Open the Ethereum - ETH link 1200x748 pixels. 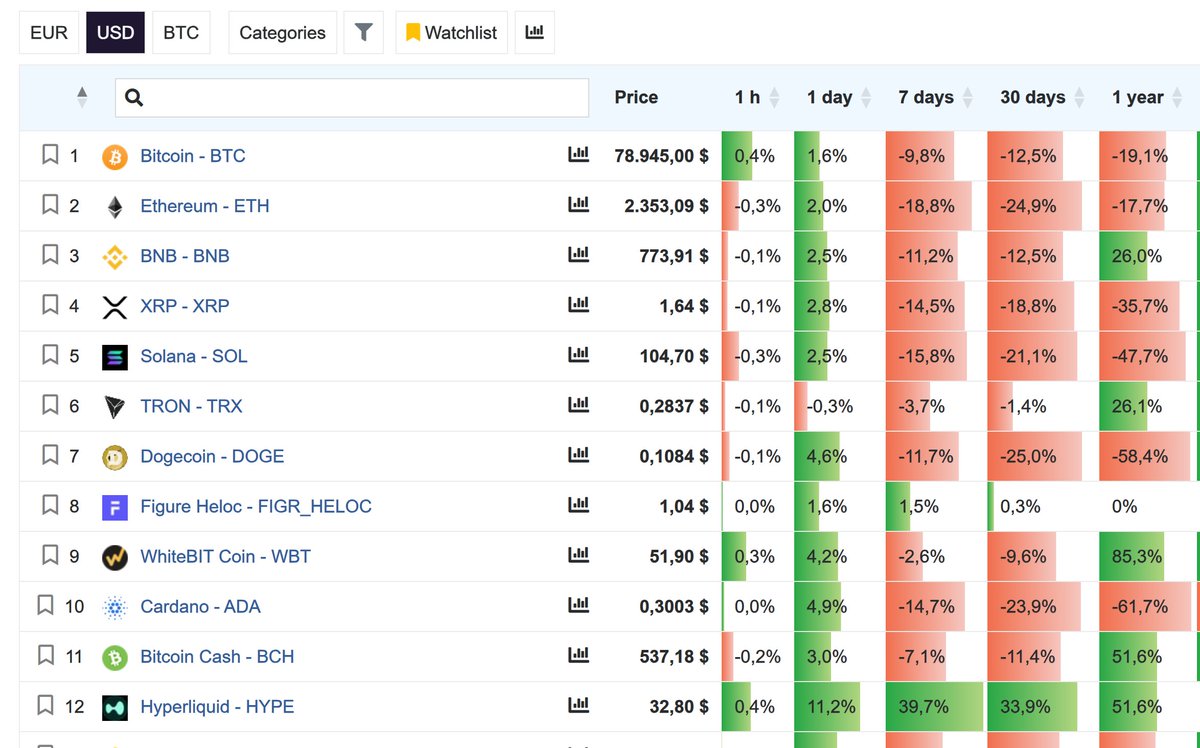tap(204, 206)
